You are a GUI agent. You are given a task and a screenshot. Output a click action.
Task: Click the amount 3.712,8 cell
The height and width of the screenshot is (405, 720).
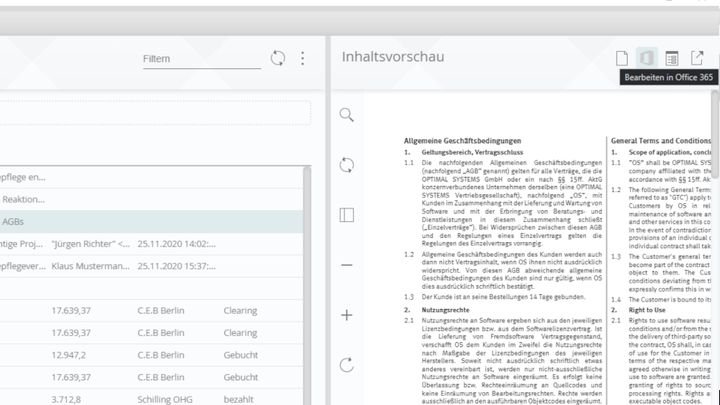(x=66, y=399)
